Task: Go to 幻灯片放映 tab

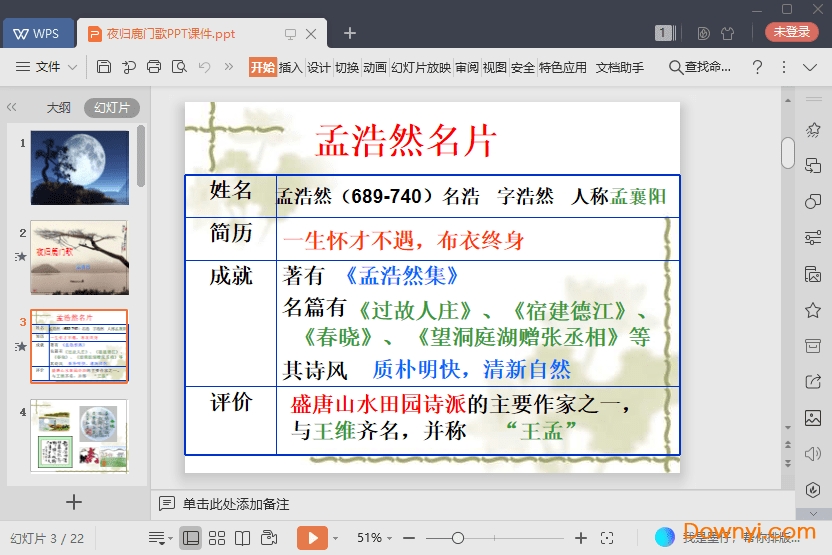Action: pyautogui.click(x=421, y=67)
